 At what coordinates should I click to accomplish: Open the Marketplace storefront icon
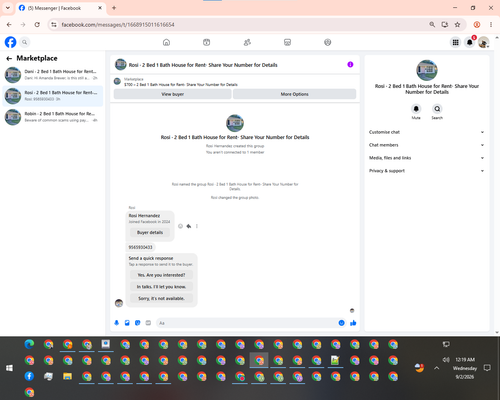[x=287, y=42]
